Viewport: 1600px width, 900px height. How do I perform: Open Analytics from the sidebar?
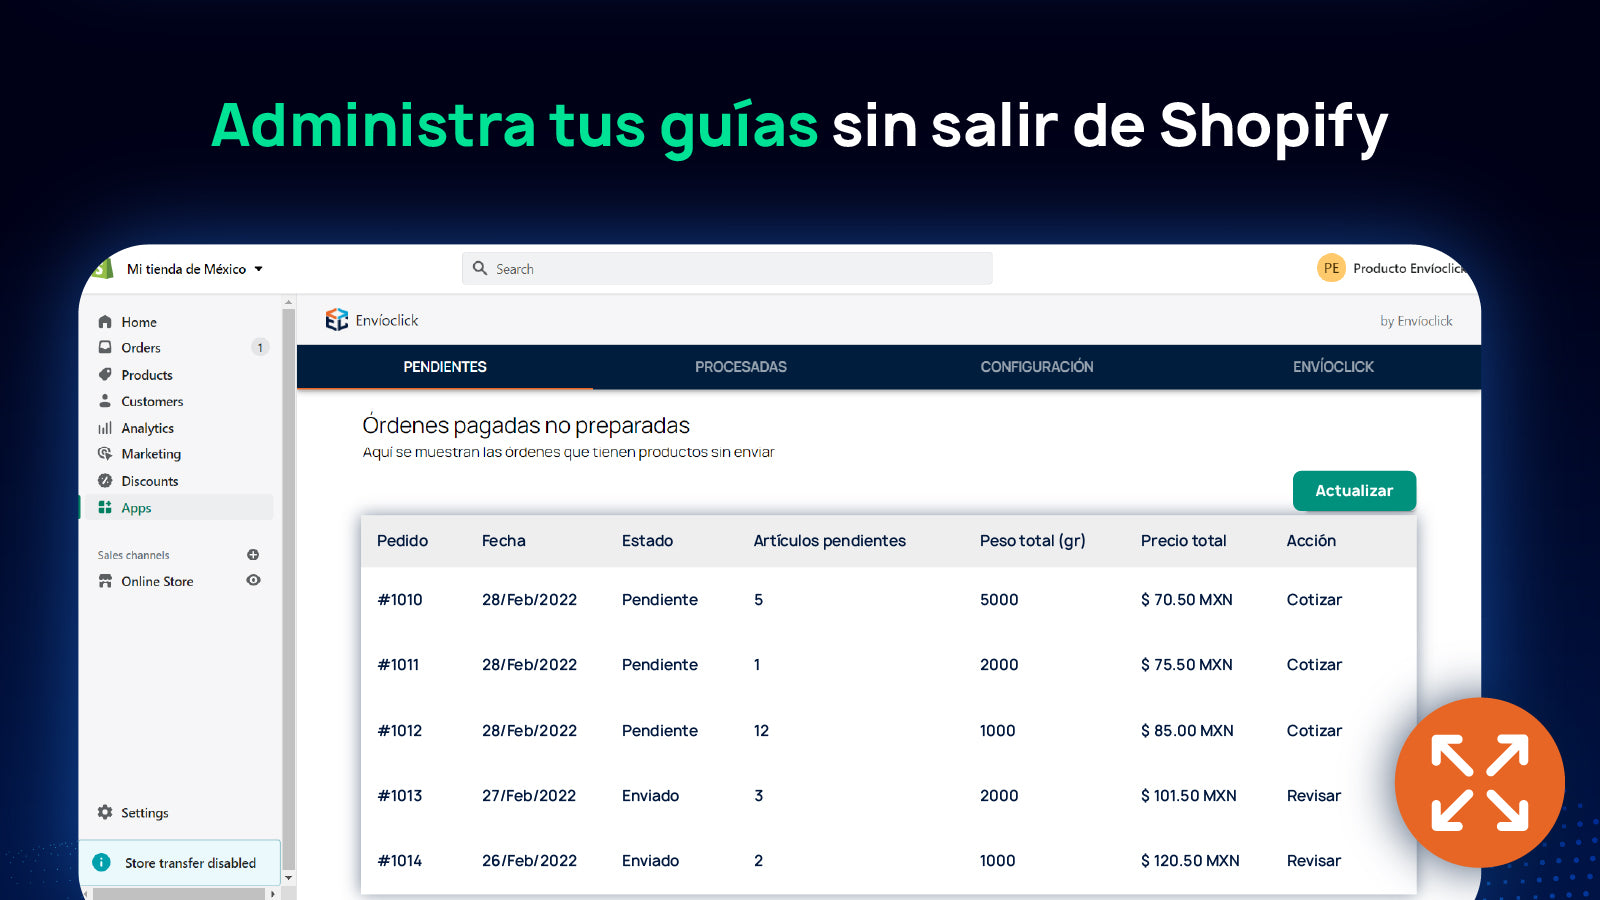coord(147,428)
